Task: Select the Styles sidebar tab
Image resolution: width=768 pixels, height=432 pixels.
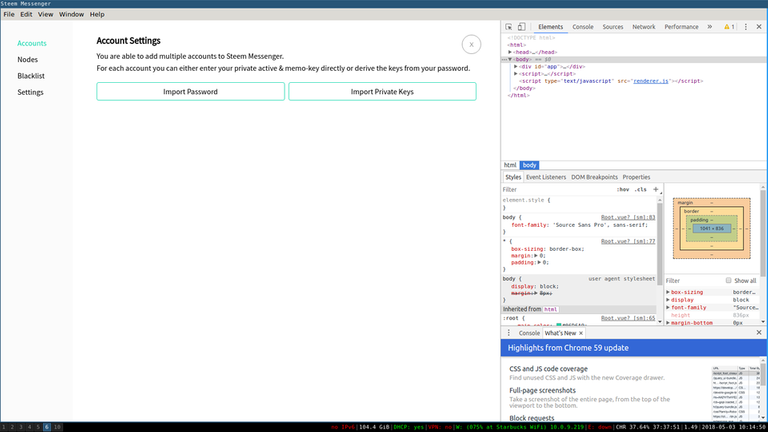Action: tap(513, 177)
